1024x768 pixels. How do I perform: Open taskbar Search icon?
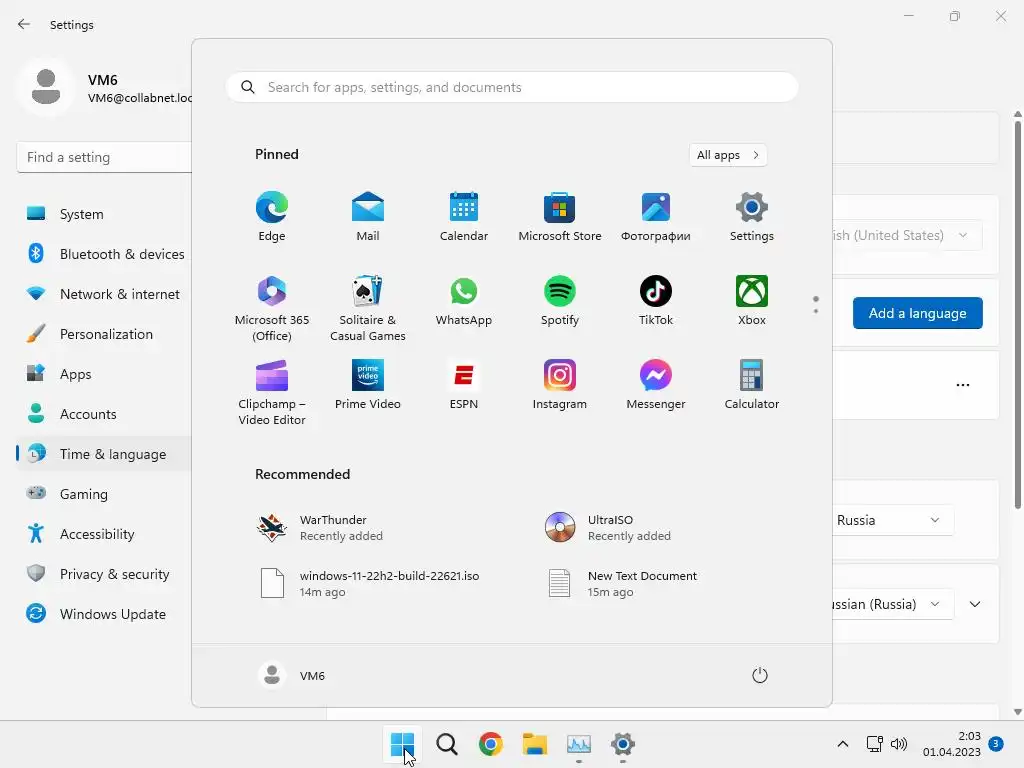pyautogui.click(x=447, y=744)
